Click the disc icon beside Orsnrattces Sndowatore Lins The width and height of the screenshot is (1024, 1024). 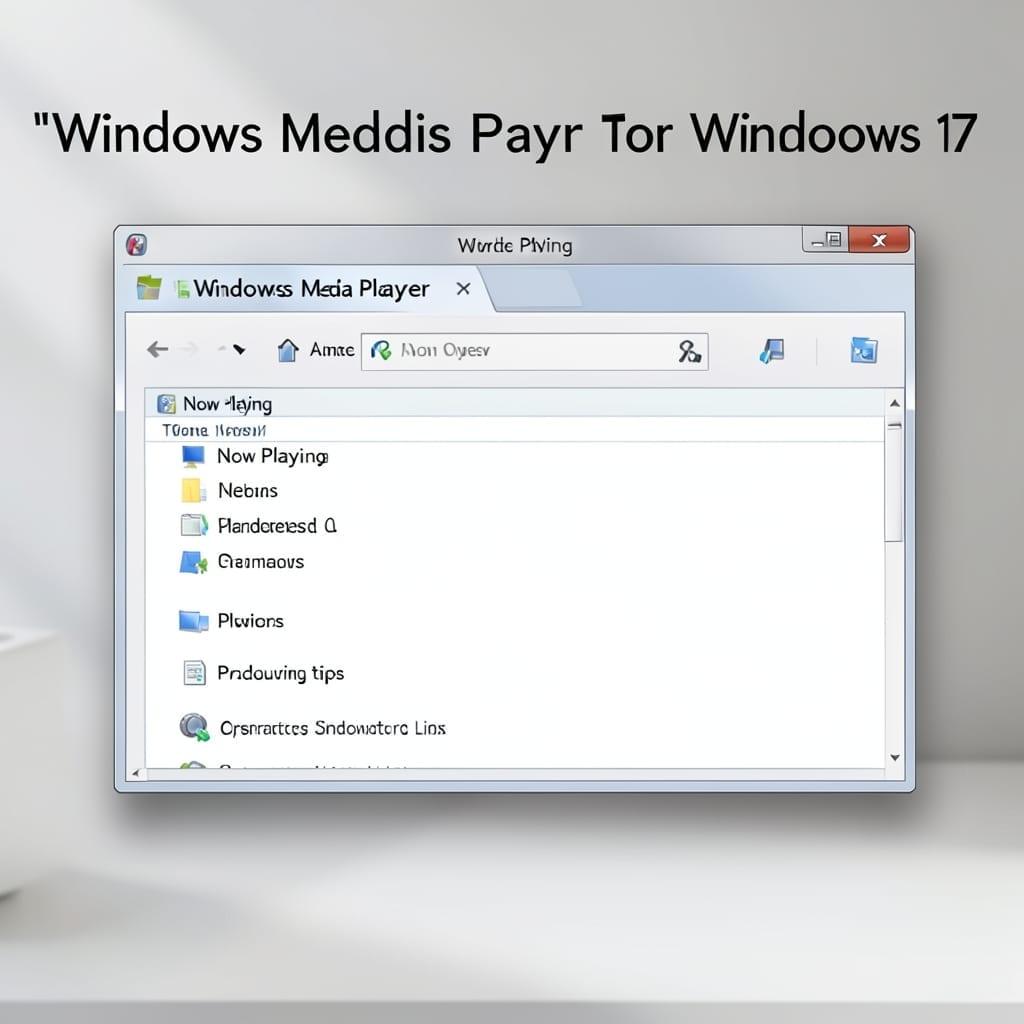coord(194,727)
